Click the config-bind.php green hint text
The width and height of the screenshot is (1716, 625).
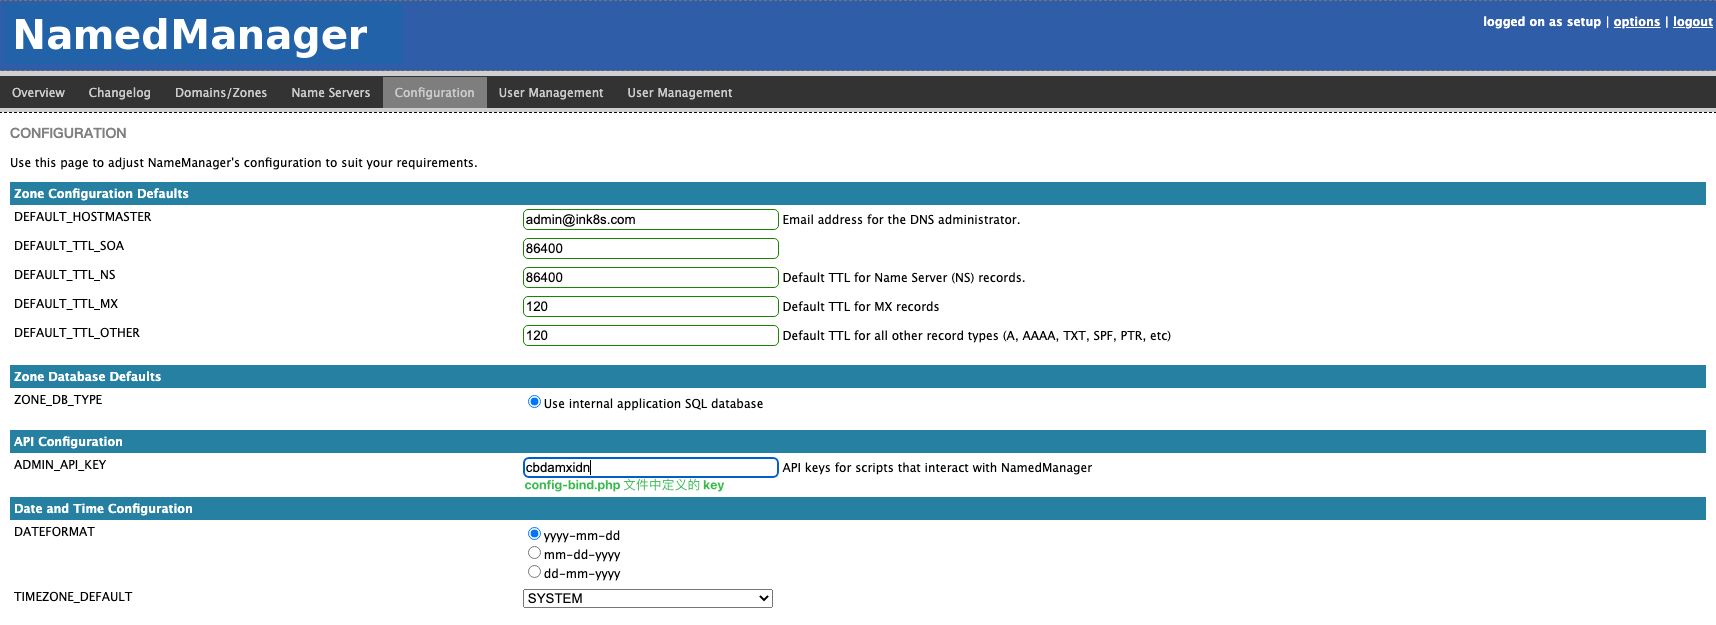coord(624,485)
